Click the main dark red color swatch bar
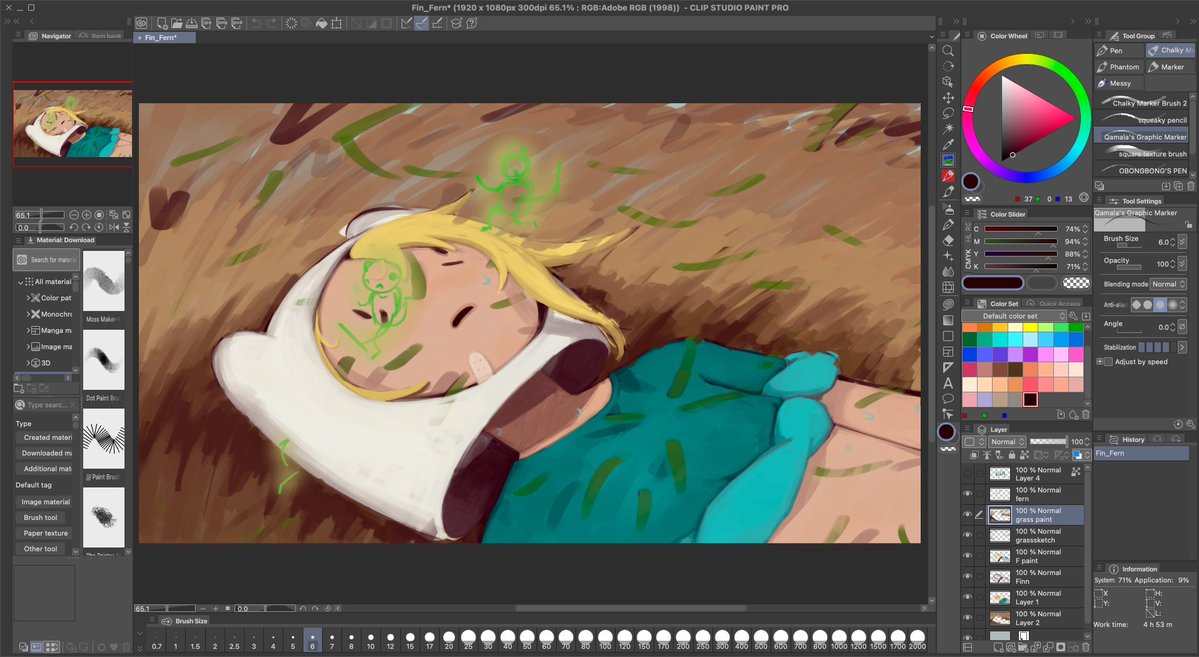The width and height of the screenshot is (1199, 657). tap(993, 283)
